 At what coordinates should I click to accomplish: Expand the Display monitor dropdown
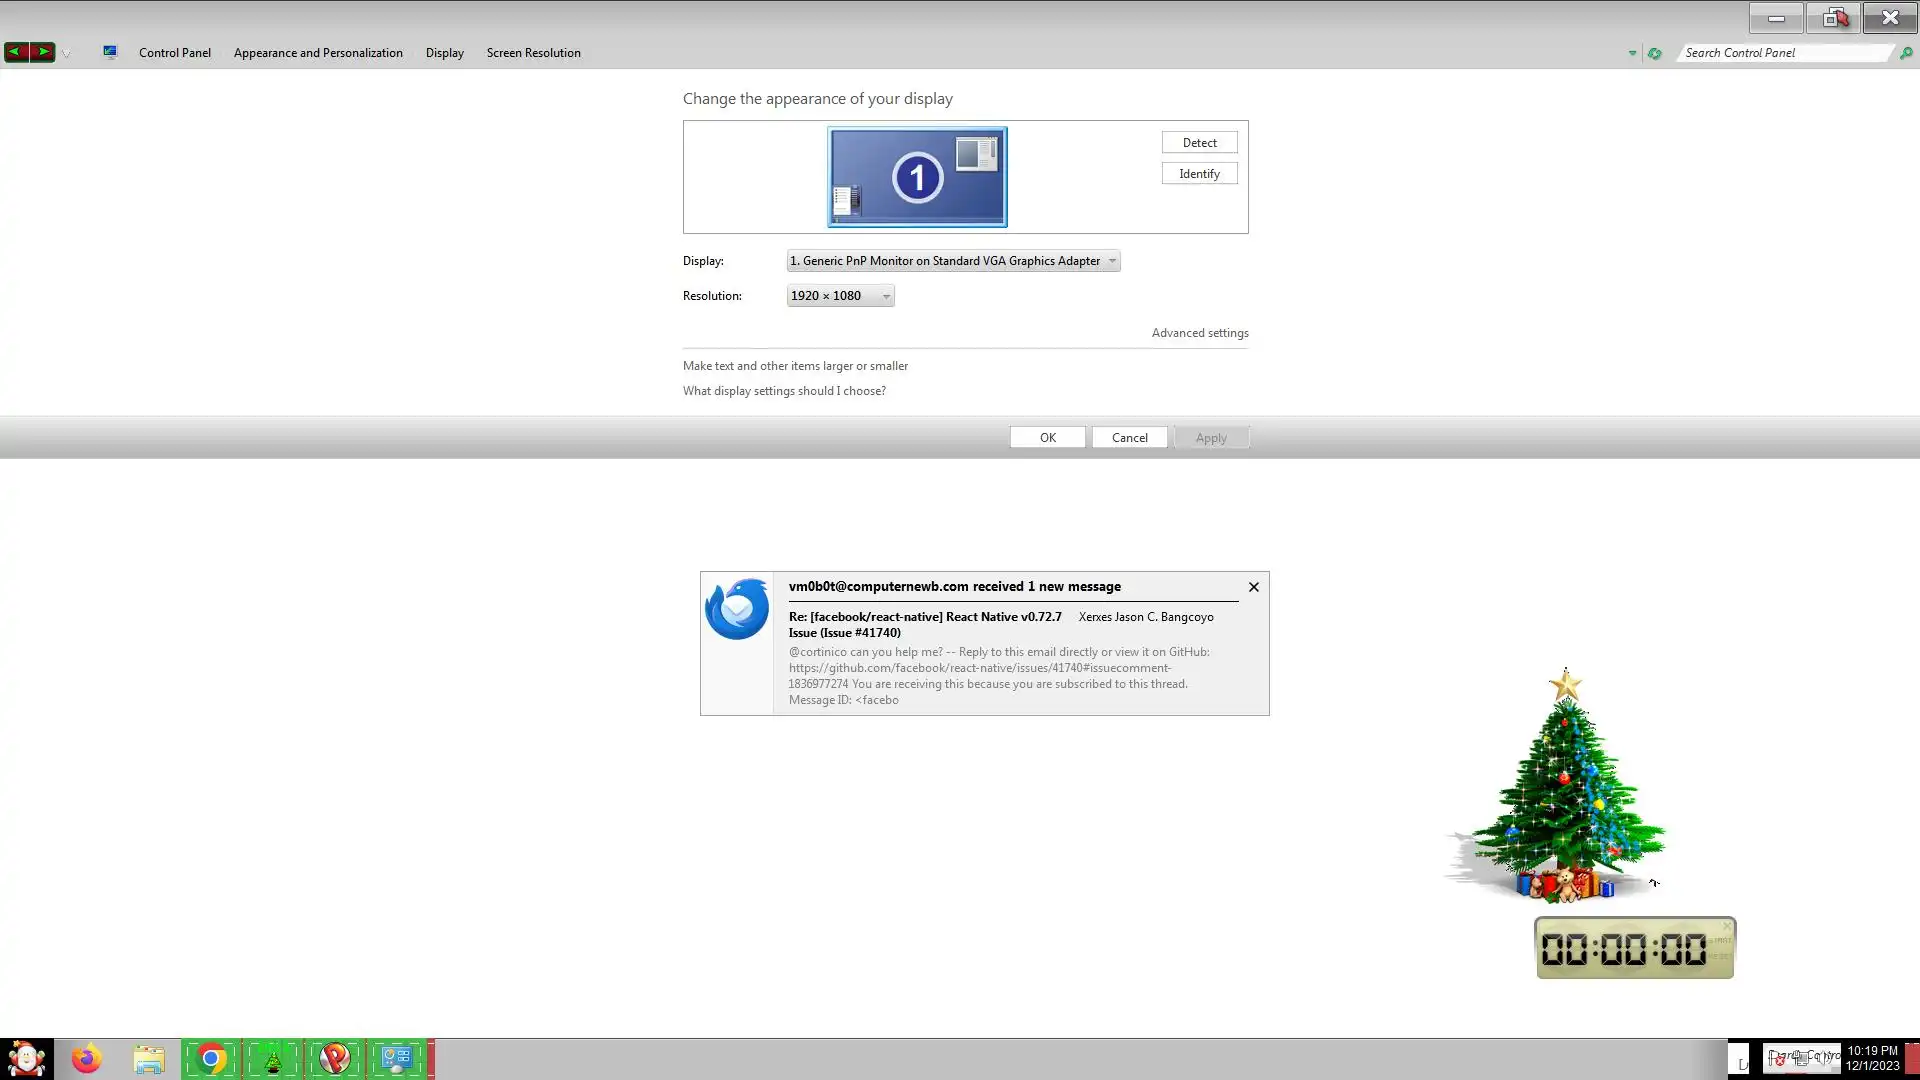click(953, 261)
